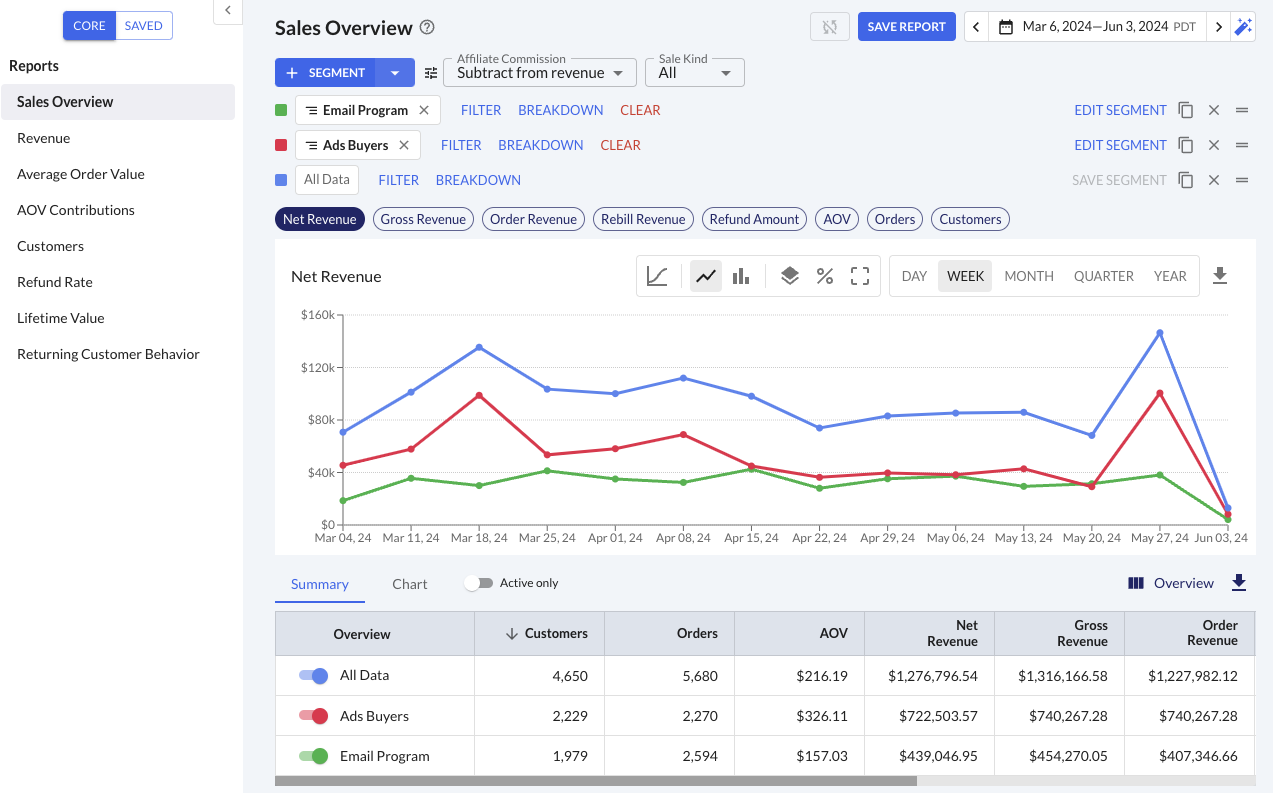The image size is (1273, 793).
Task: Open the filter settings sliders icon
Action: click(431, 73)
